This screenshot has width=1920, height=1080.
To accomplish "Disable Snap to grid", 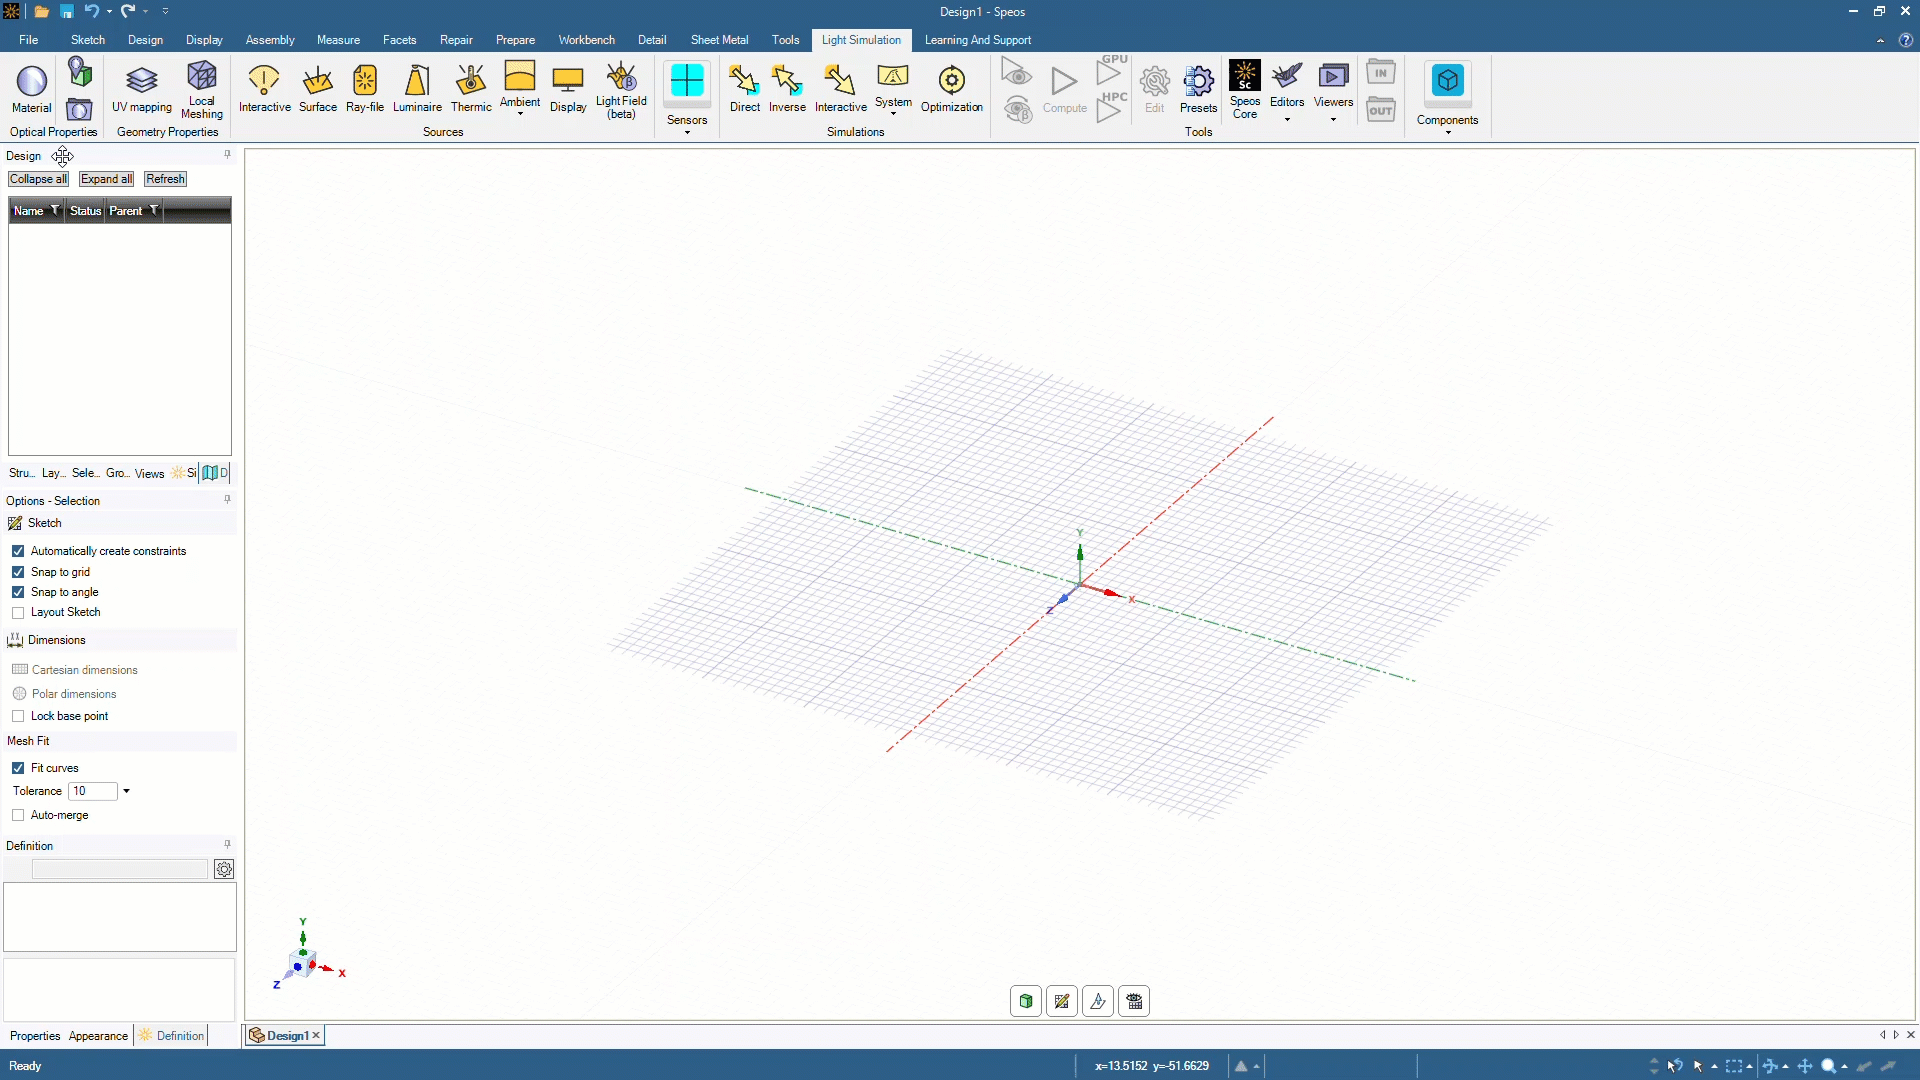I will pos(18,571).
